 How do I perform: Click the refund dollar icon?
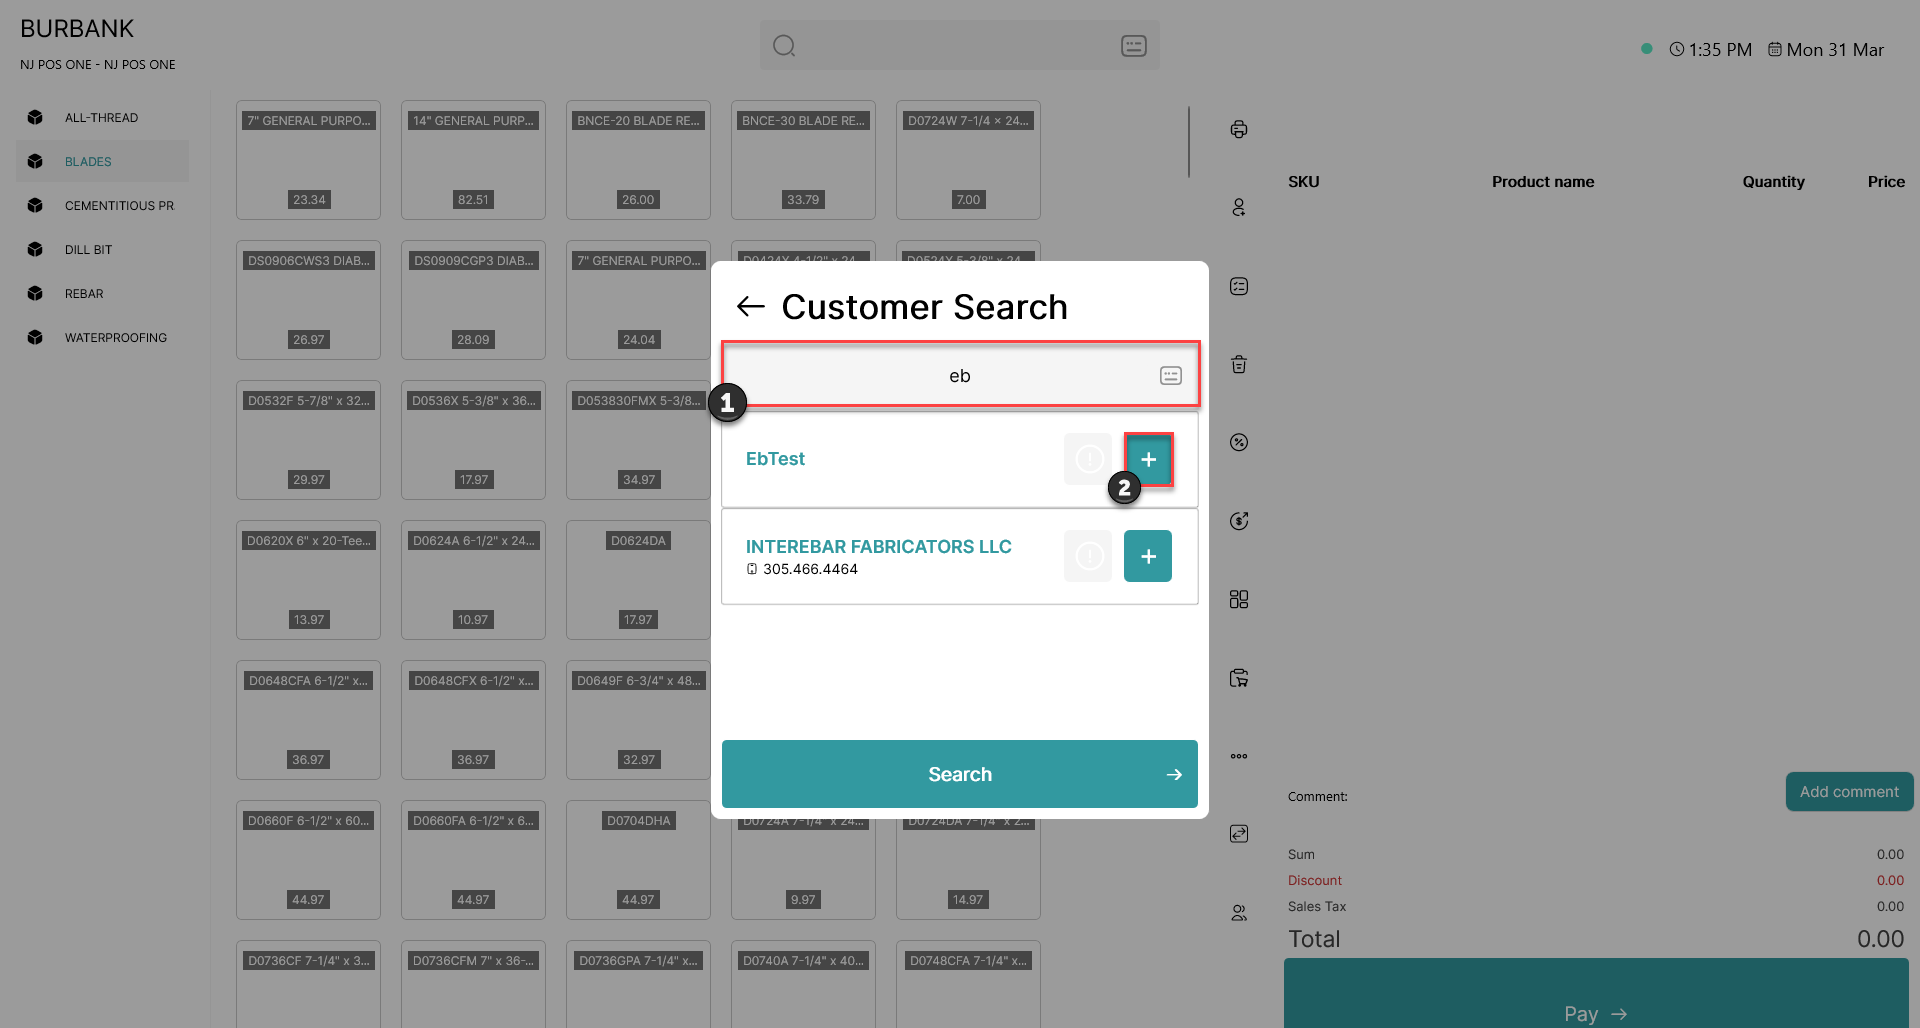(x=1239, y=521)
